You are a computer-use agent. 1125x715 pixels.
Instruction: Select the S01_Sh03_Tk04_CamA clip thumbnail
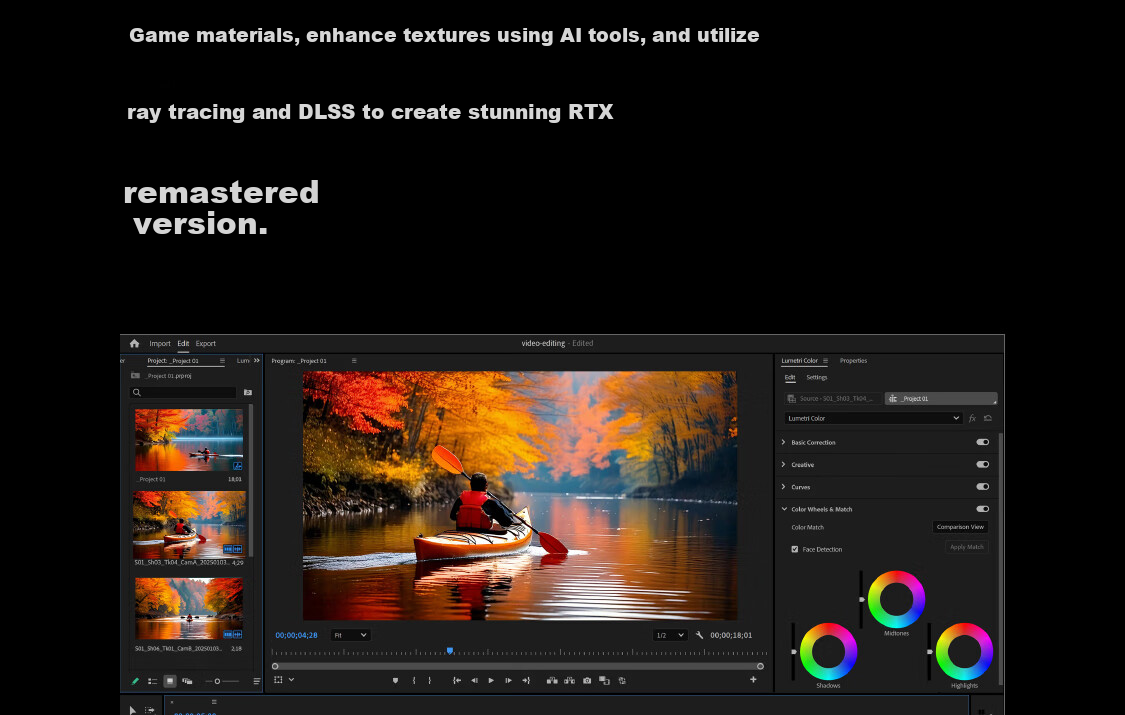pyautogui.click(x=189, y=524)
